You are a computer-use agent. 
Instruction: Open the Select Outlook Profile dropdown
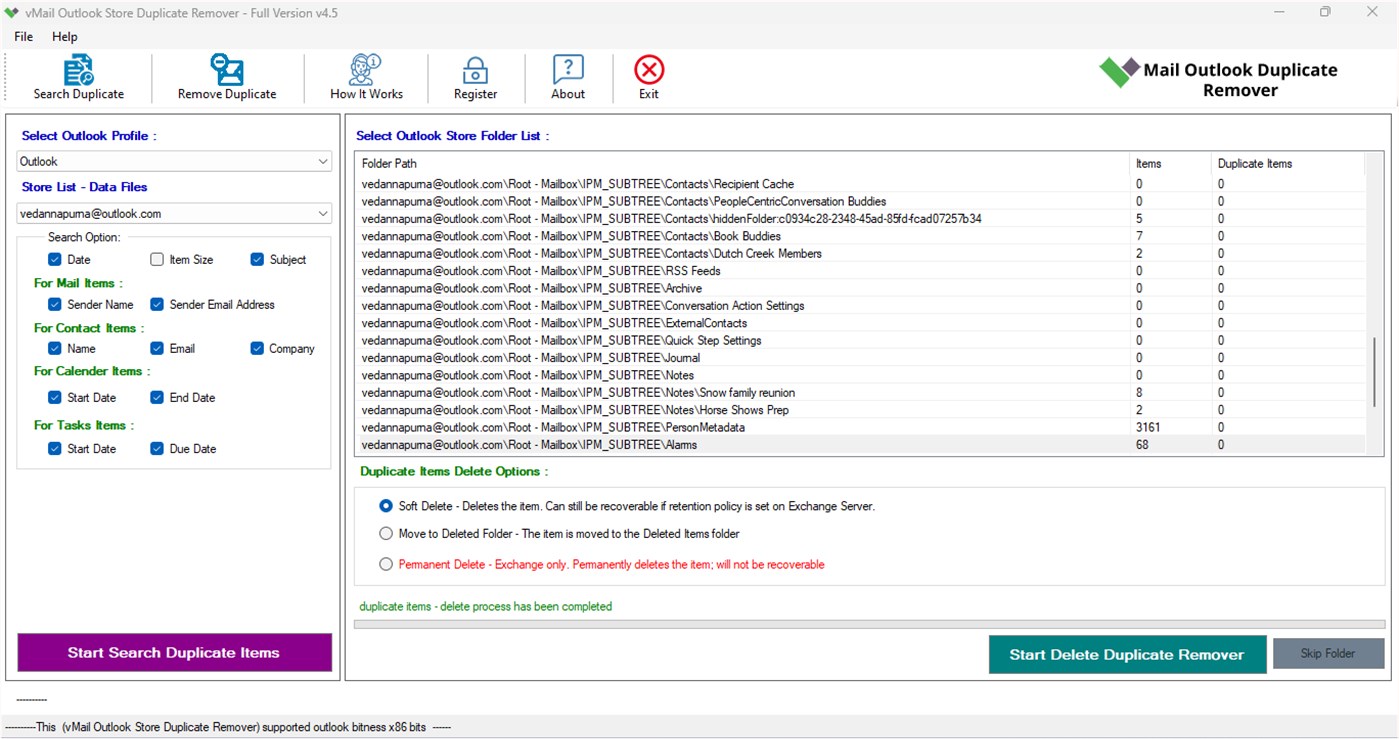(x=324, y=161)
